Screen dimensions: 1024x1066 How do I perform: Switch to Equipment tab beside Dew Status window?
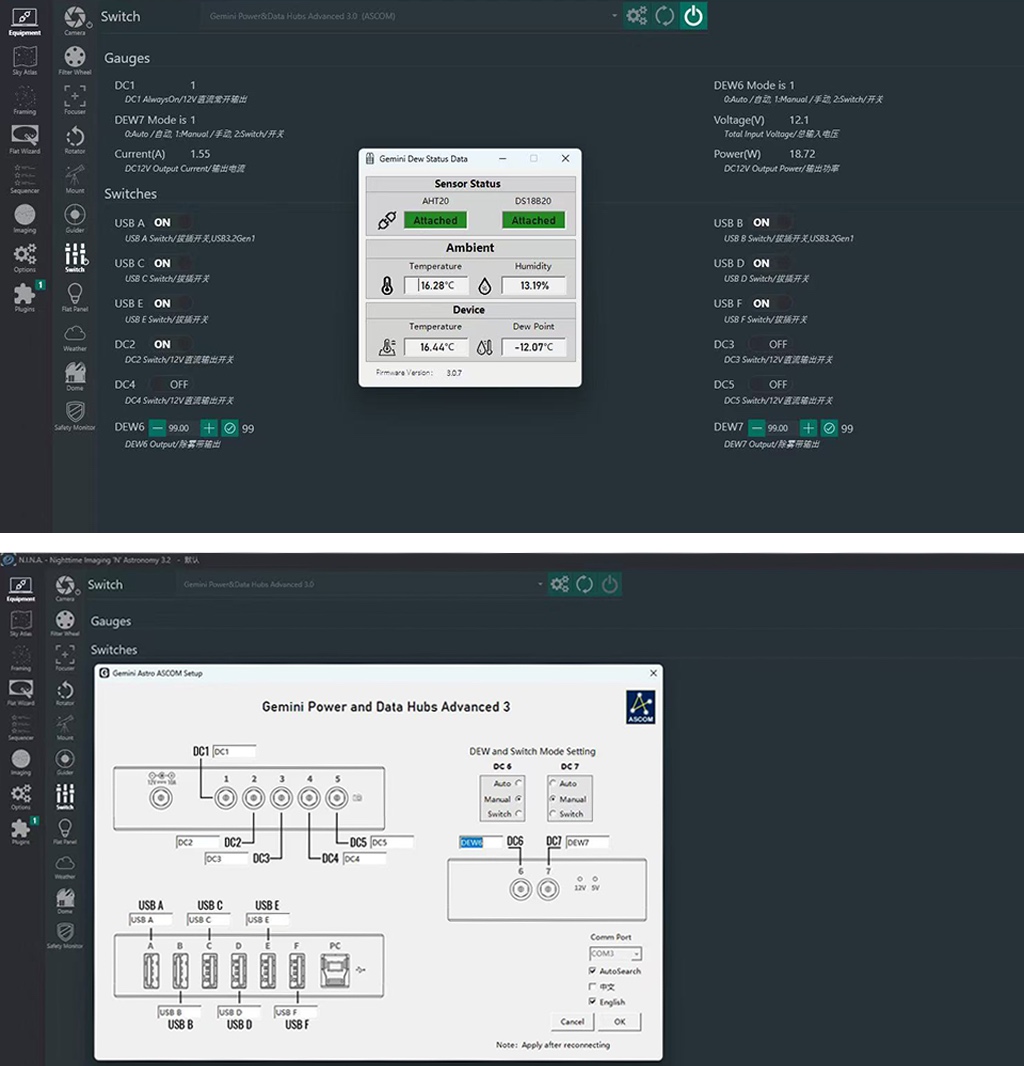click(x=24, y=20)
